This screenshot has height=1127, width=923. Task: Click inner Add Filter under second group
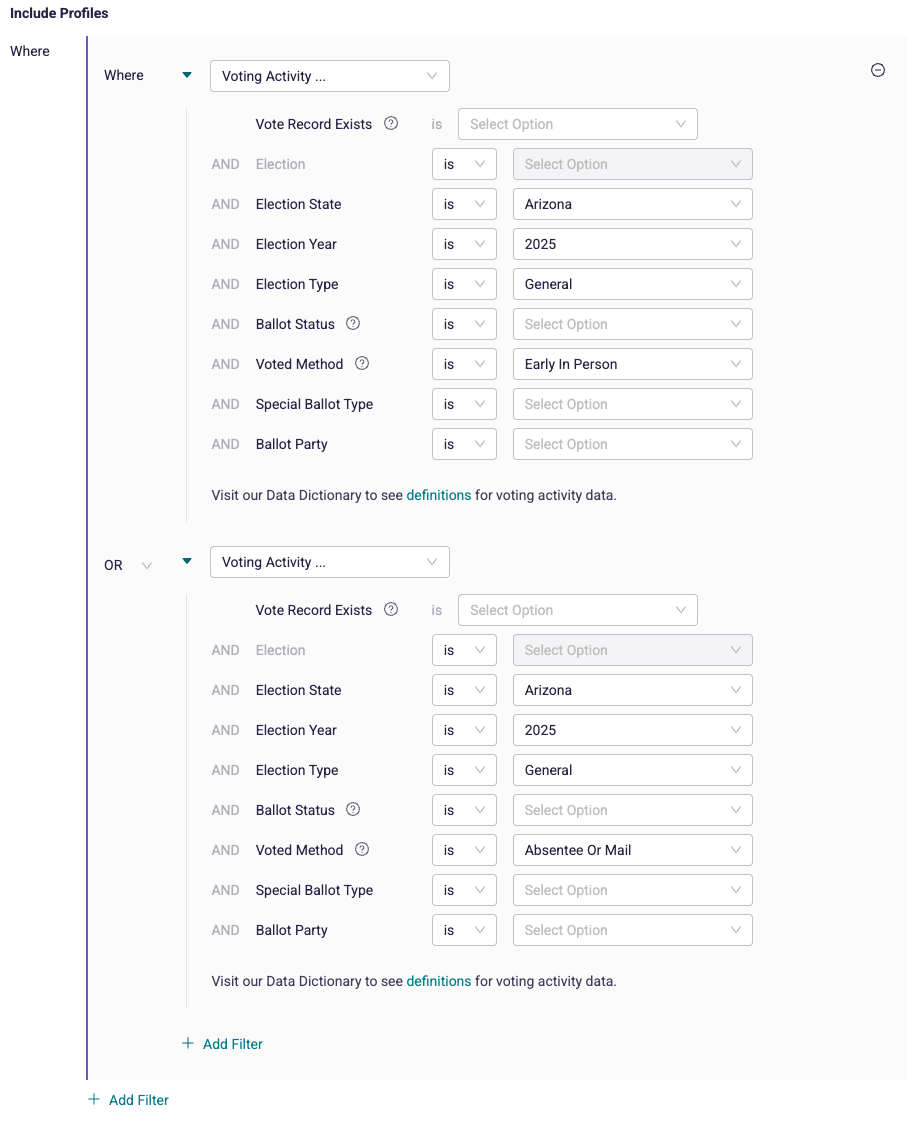pyautogui.click(x=223, y=1044)
